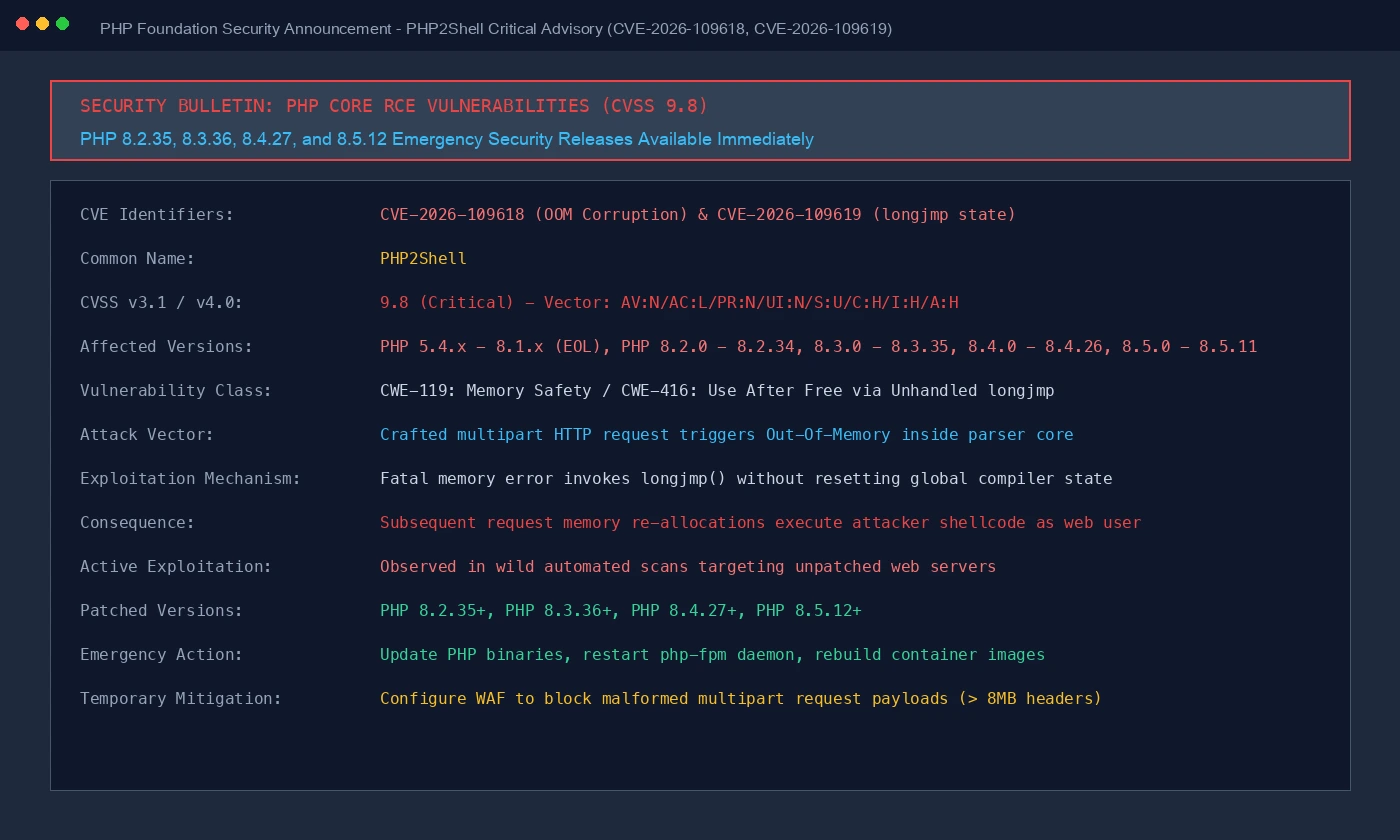The height and width of the screenshot is (840, 1400).
Task: Select the red SECURITY BULLETIN heading line
Action: pos(394,106)
